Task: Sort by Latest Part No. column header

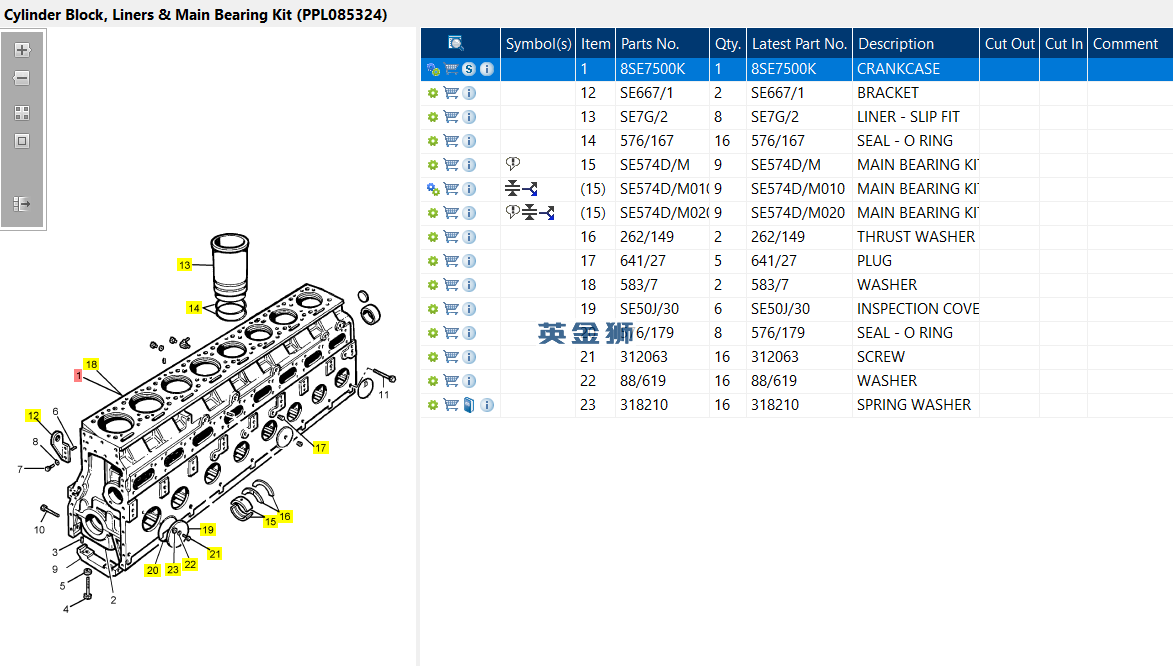Action: pyautogui.click(x=799, y=43)
